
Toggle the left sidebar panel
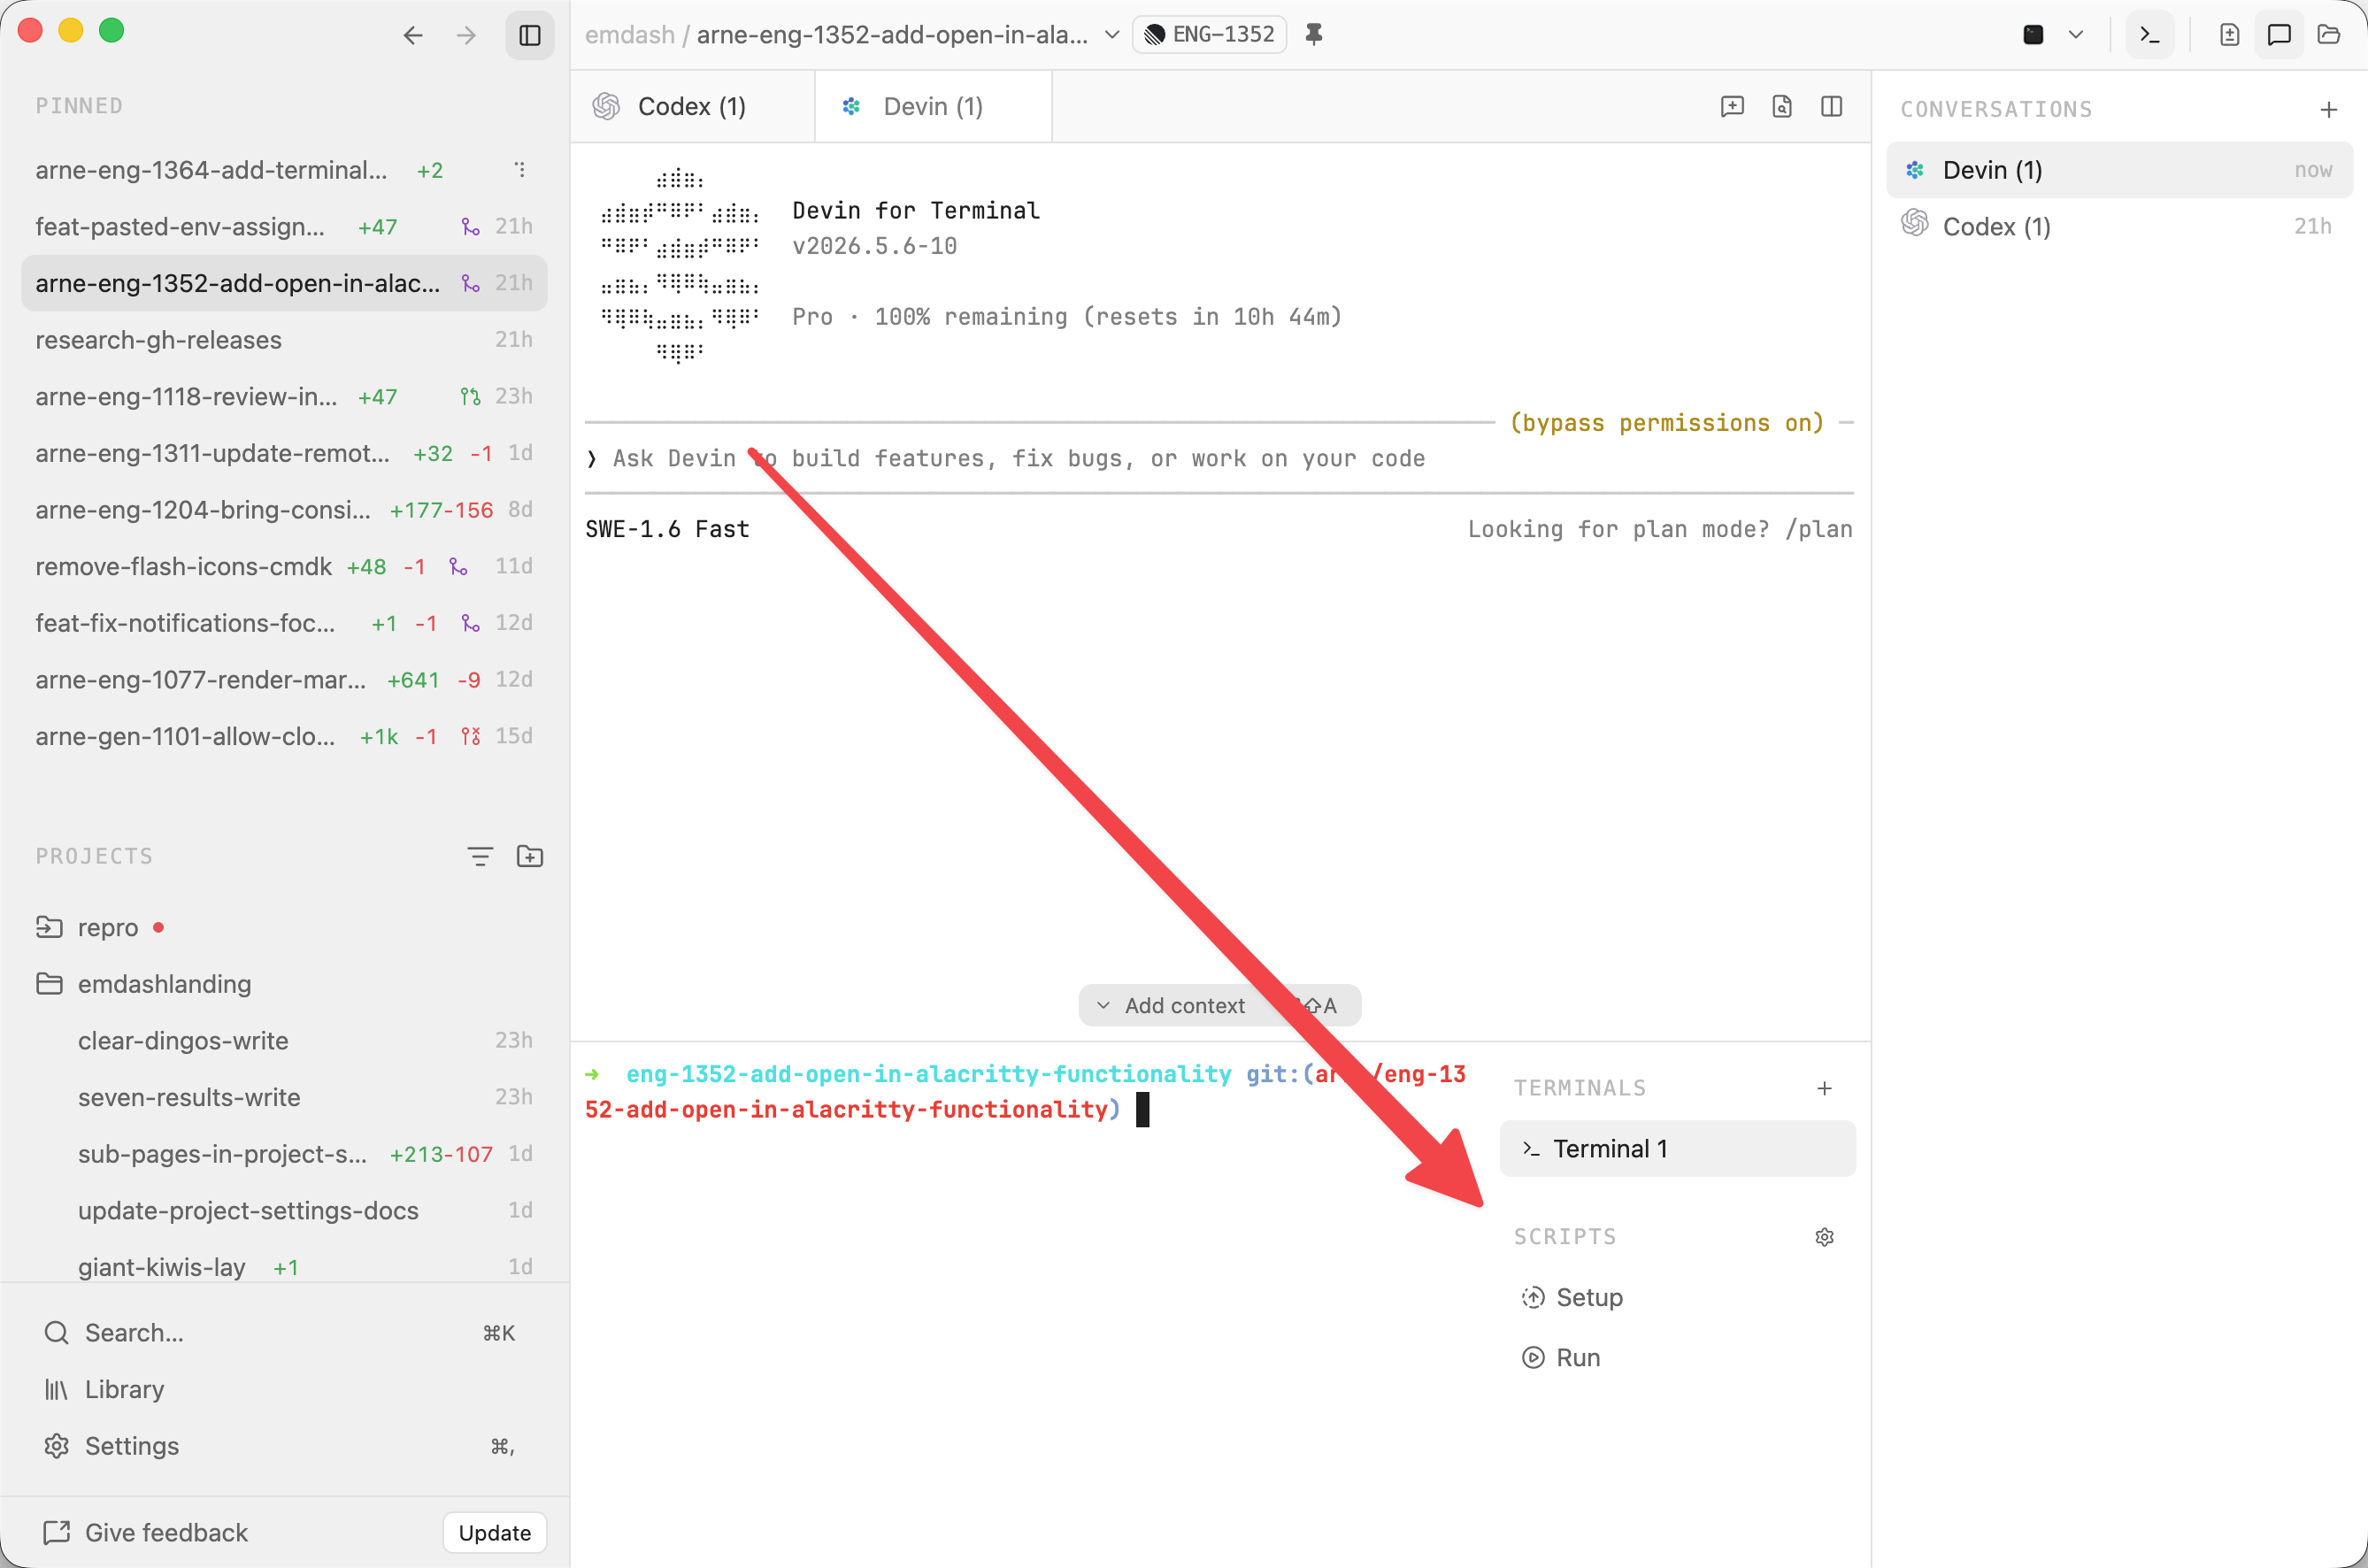coord(530,36)
